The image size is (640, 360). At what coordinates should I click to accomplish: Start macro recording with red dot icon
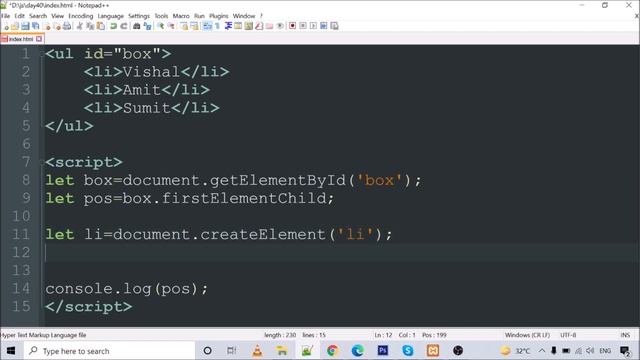[x=293, y=26]
